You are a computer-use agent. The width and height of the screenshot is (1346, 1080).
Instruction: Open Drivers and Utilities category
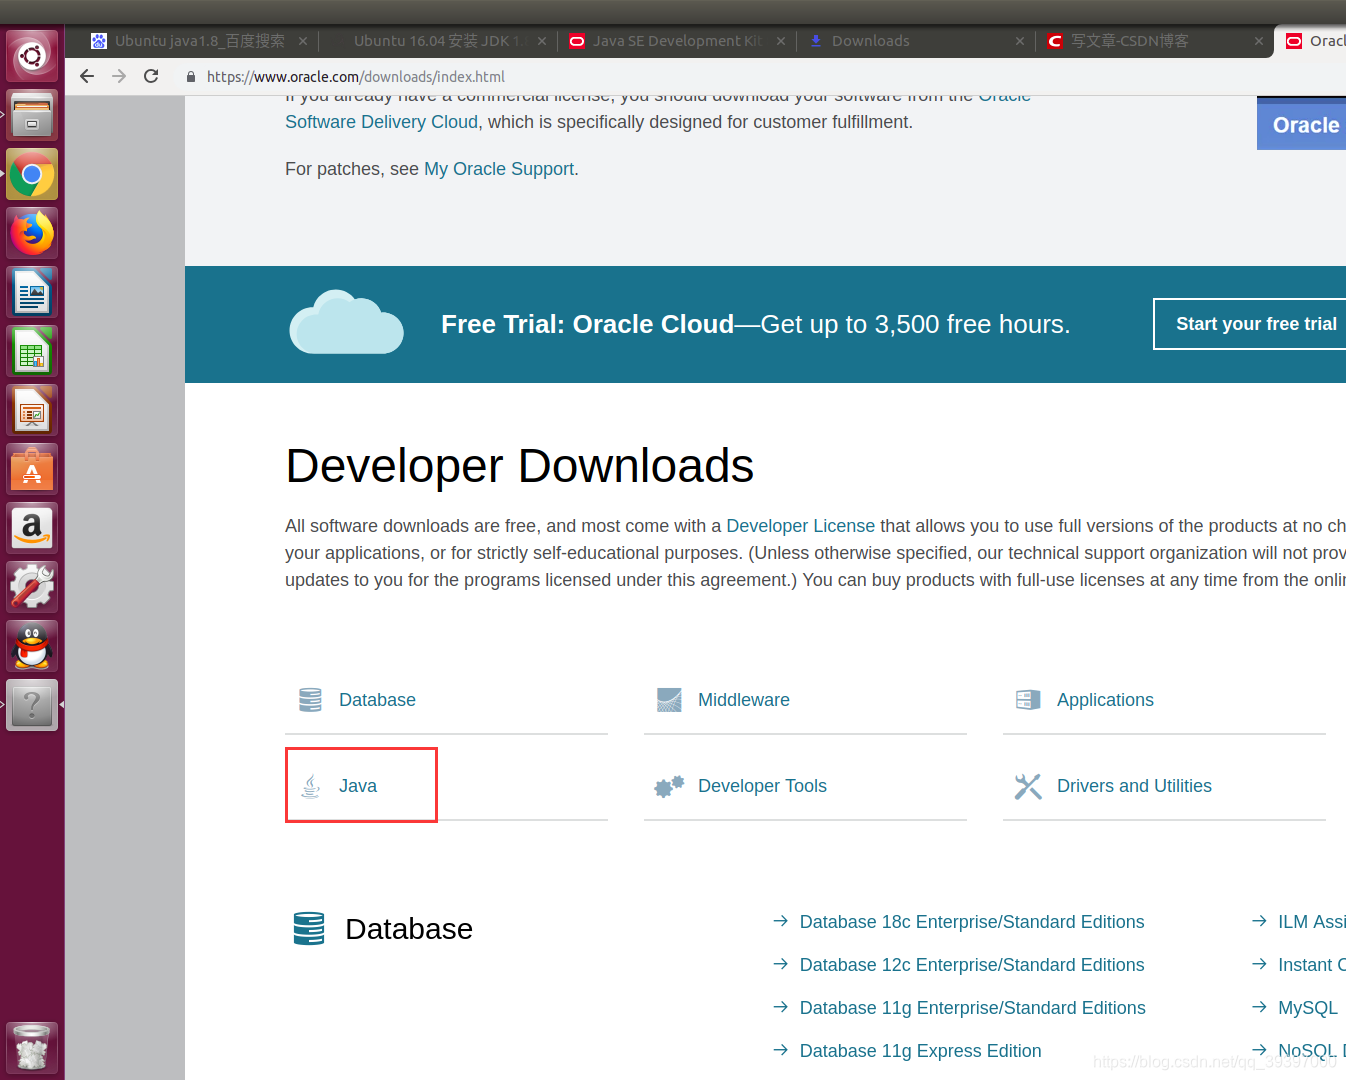coord(1134,786)
